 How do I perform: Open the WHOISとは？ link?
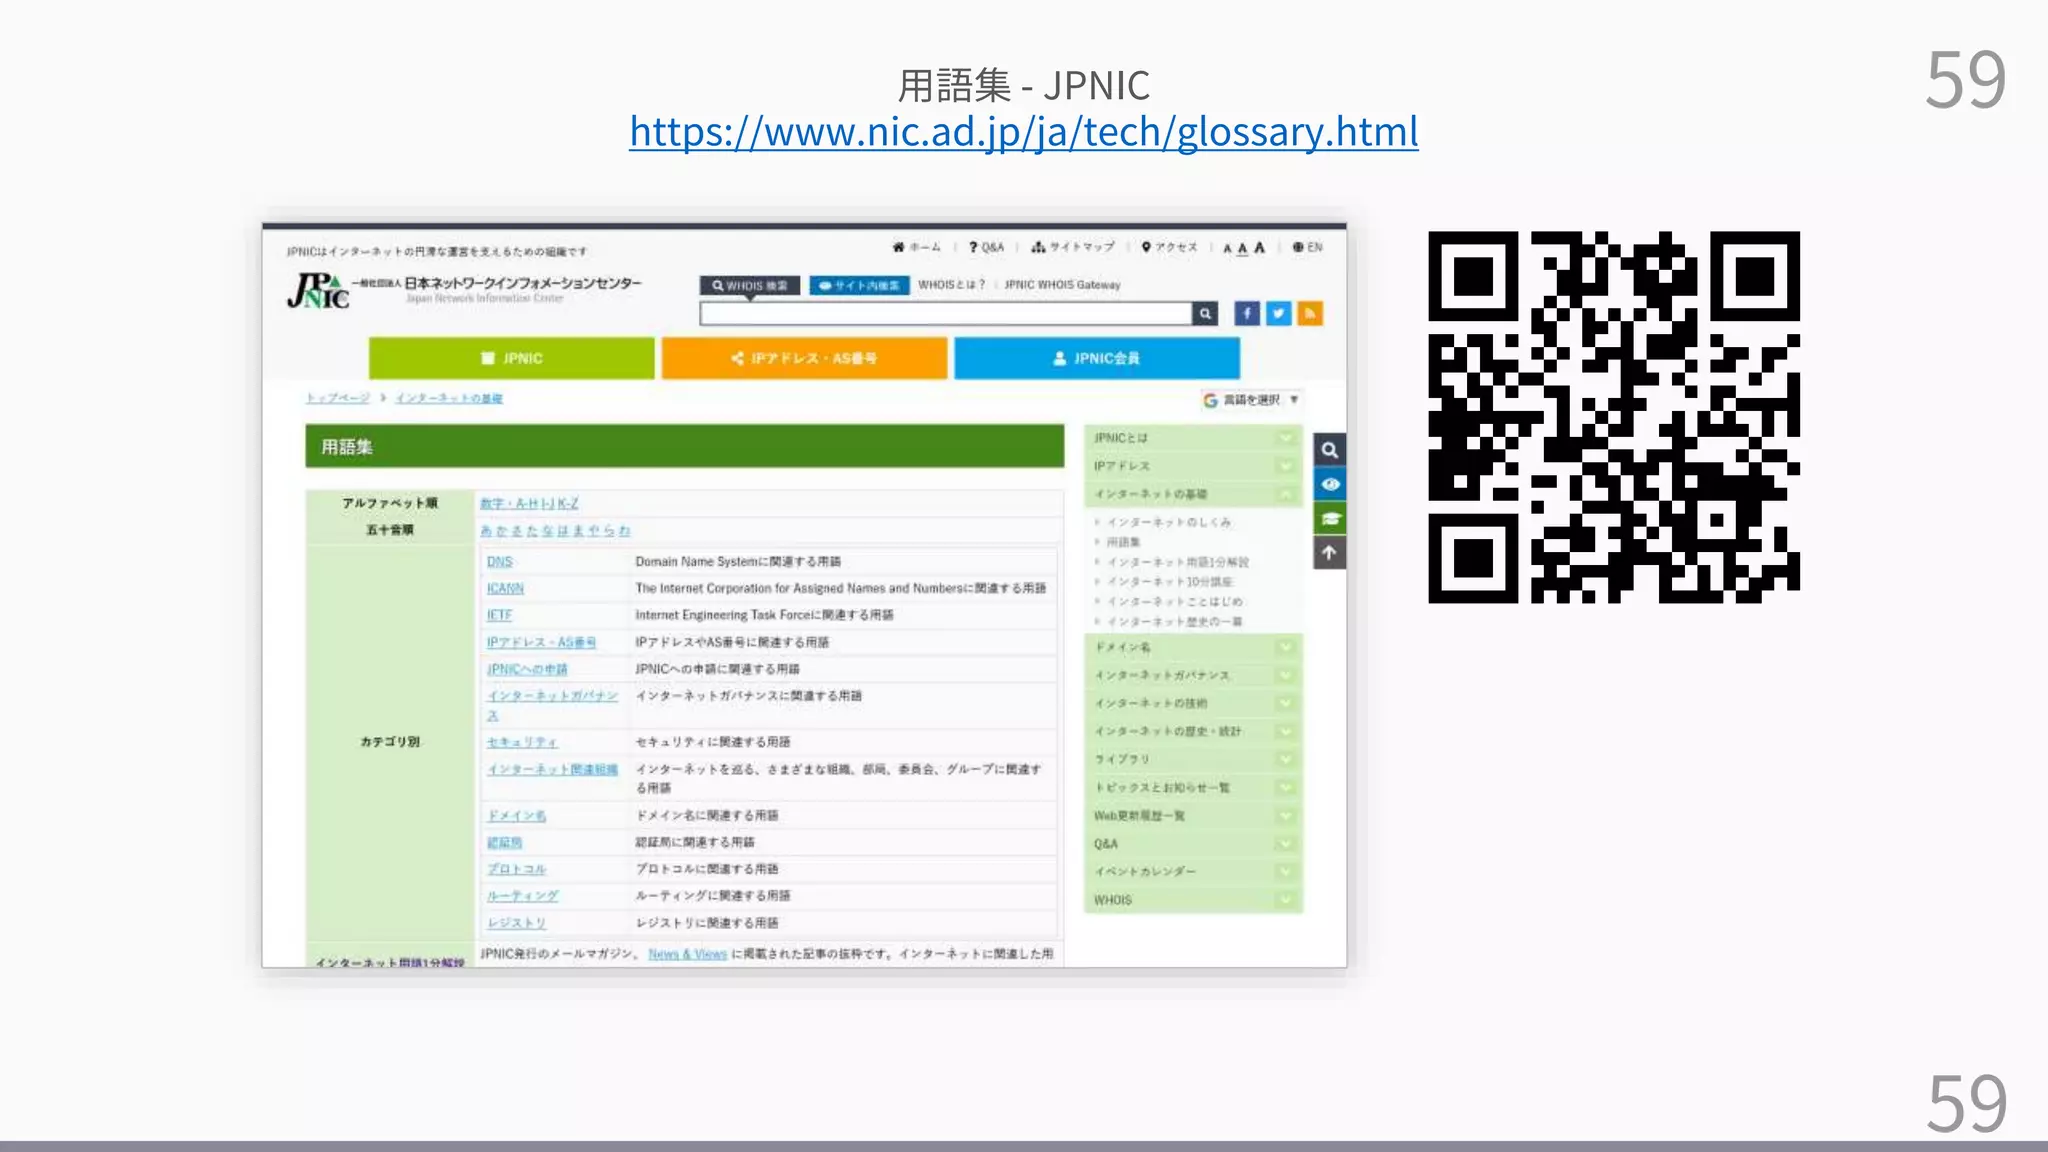pos(951,285)
